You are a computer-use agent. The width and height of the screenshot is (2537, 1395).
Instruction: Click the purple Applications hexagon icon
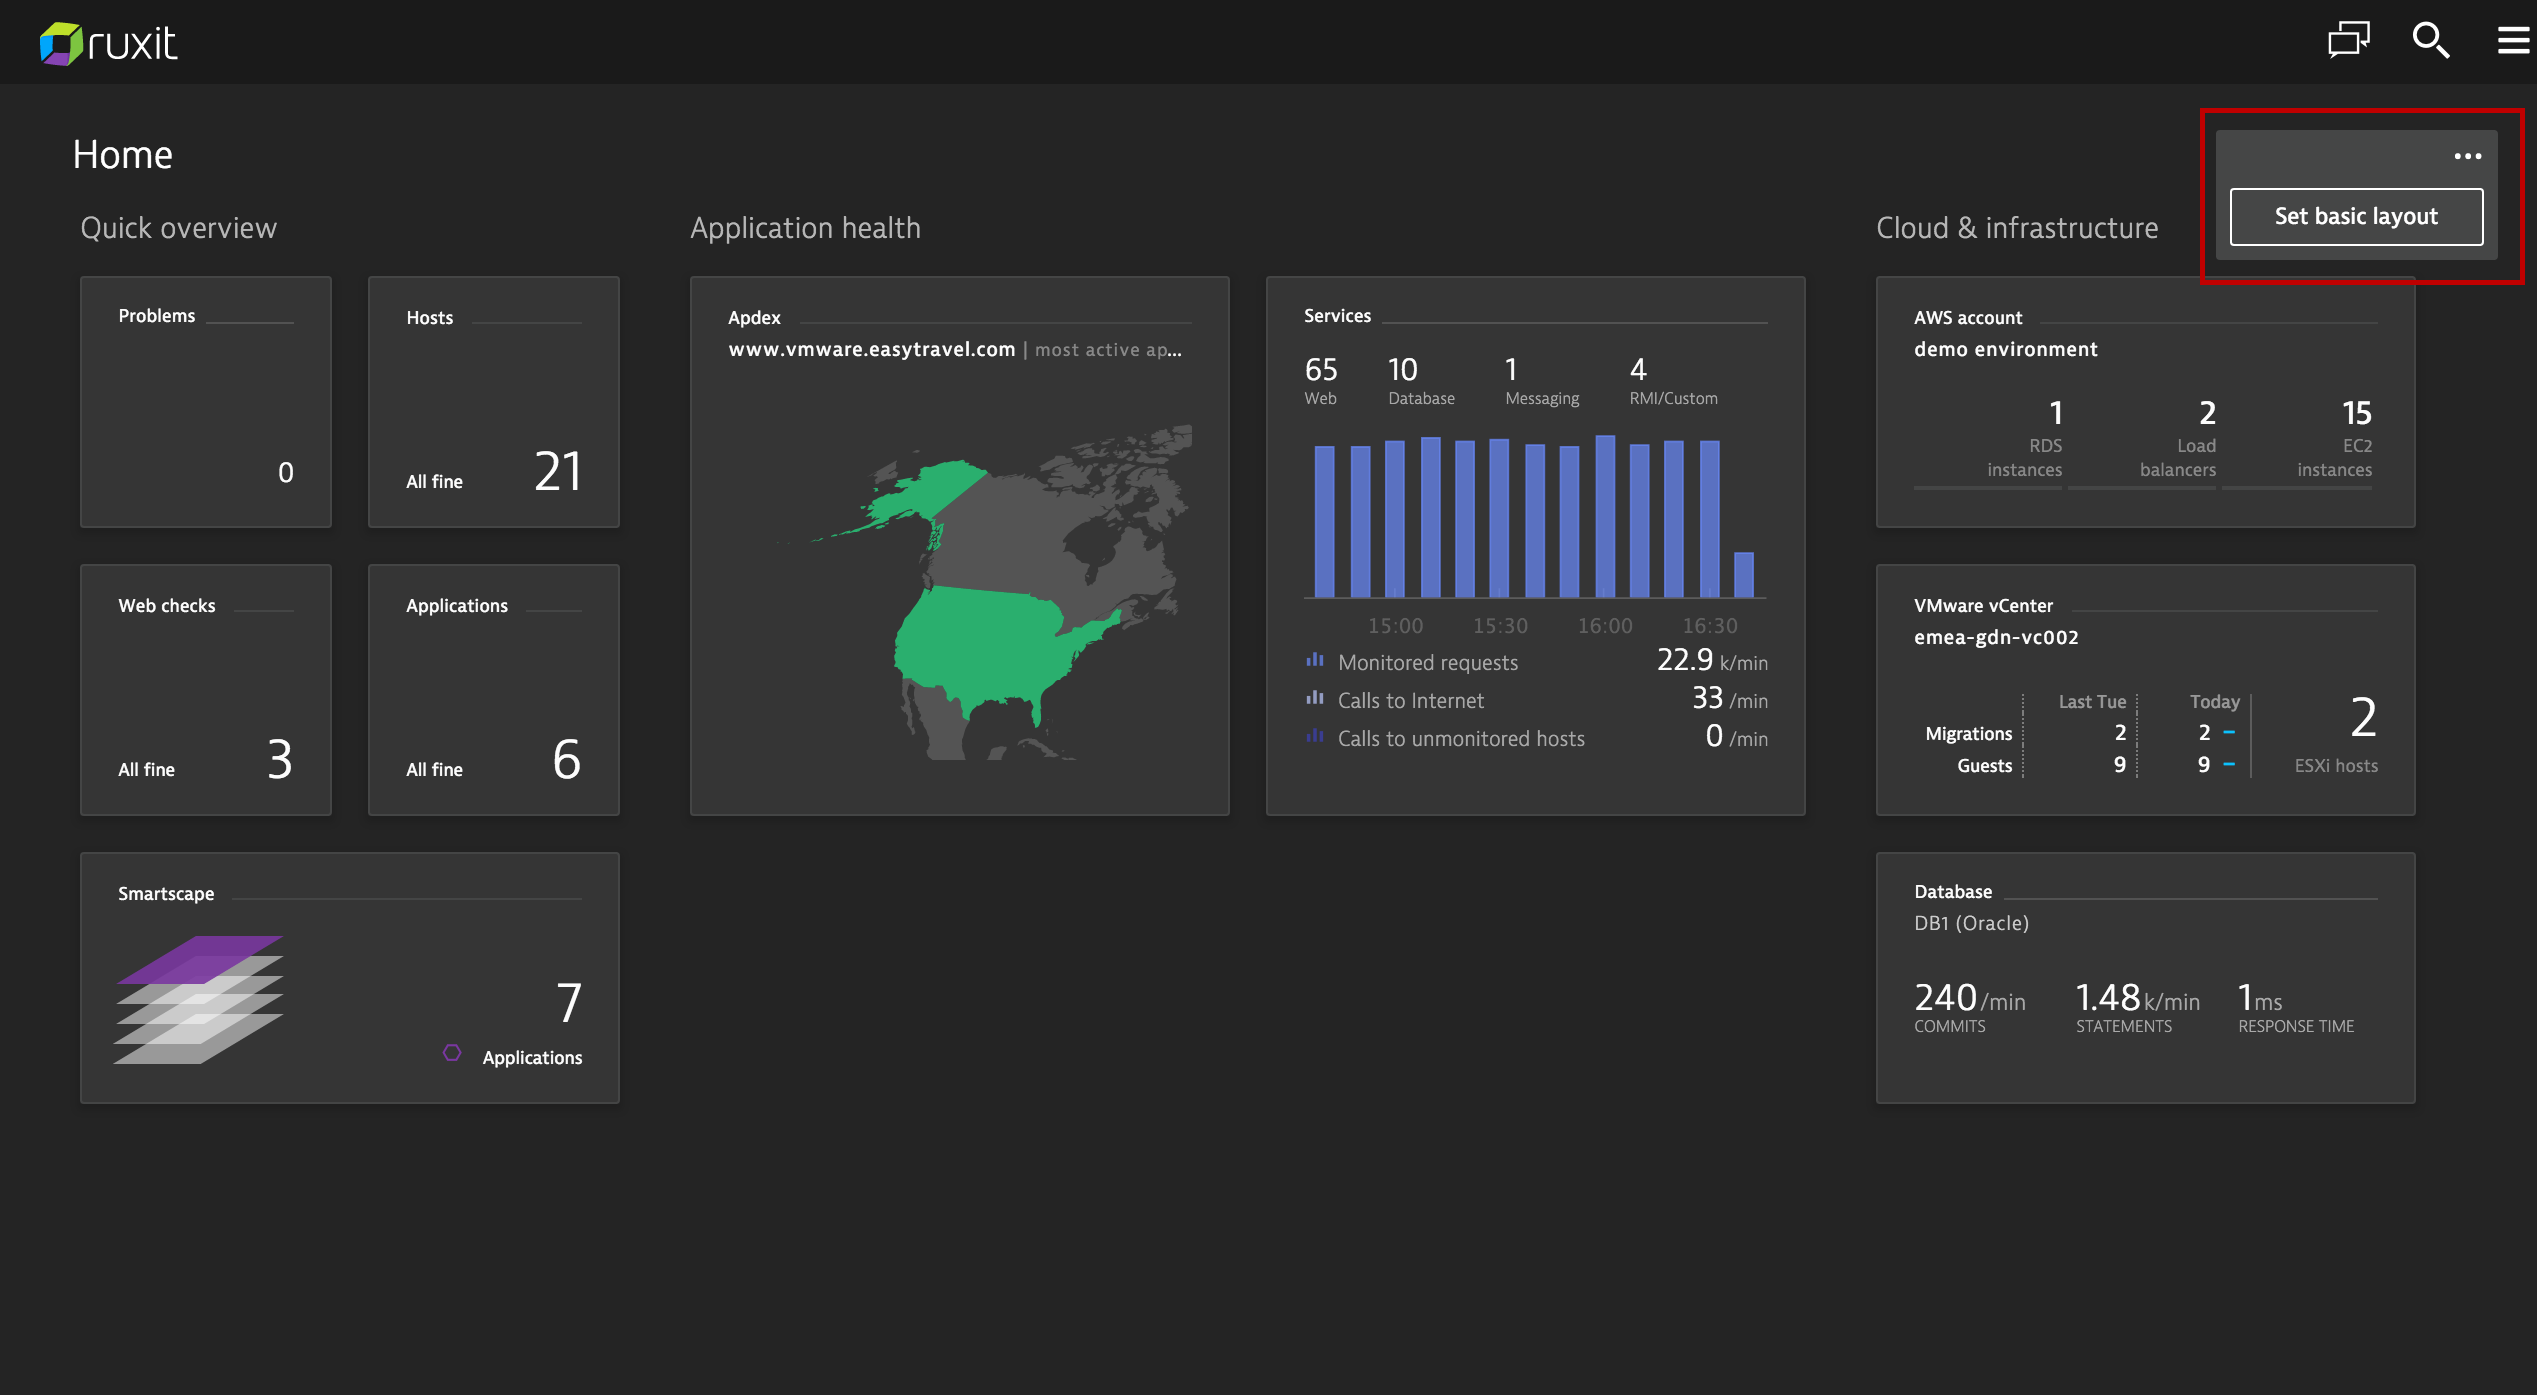point(452,1053)
